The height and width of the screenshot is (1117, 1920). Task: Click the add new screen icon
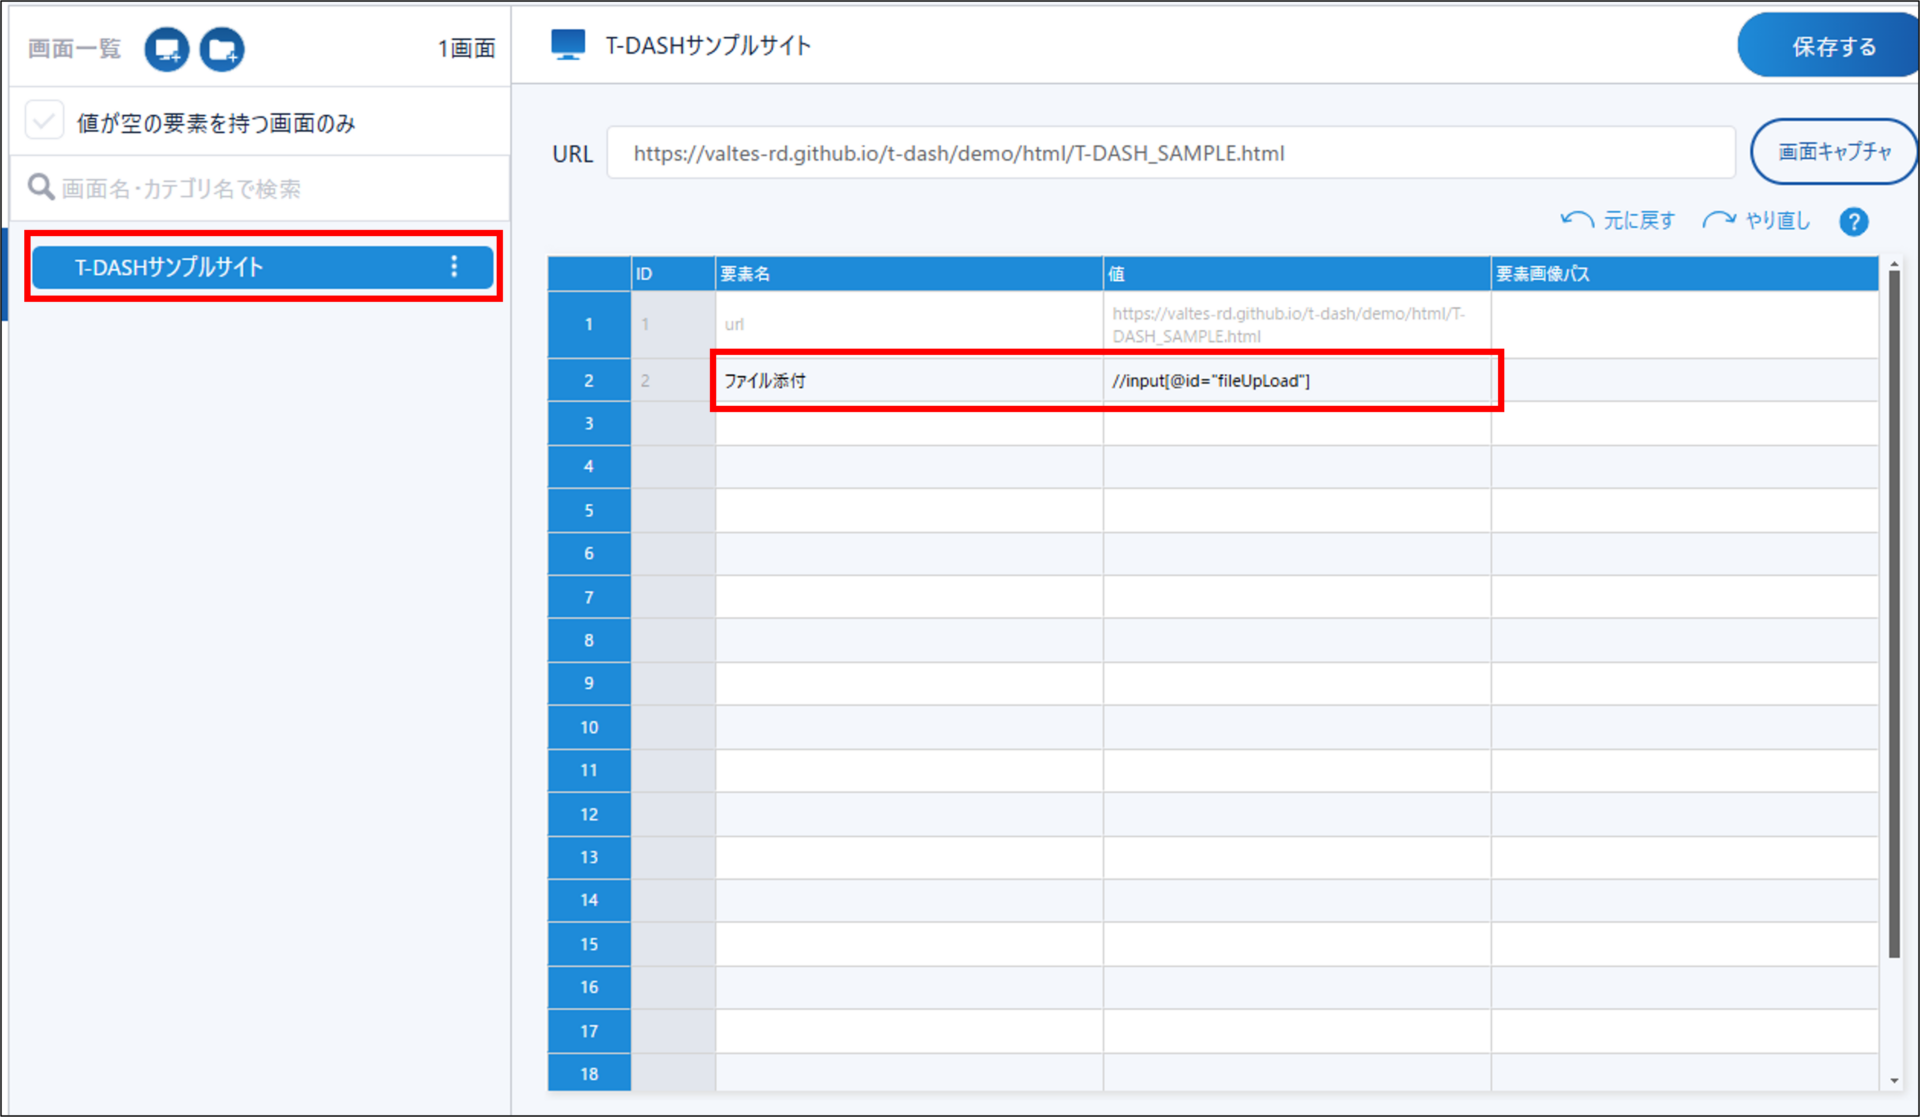(x=166, y=49)
